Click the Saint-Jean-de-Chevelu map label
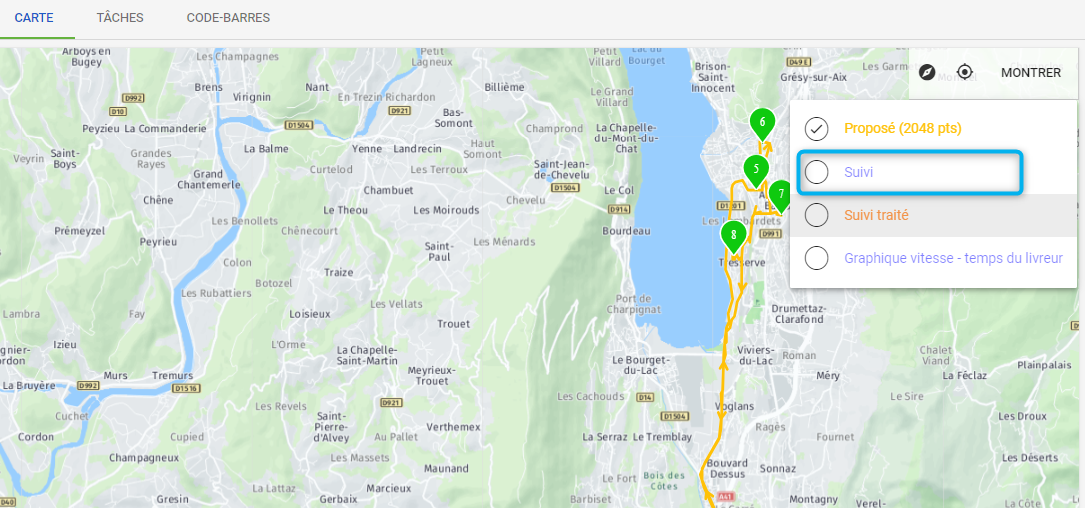Viewport: 1085px width, 508px height. tap(561, 170)
